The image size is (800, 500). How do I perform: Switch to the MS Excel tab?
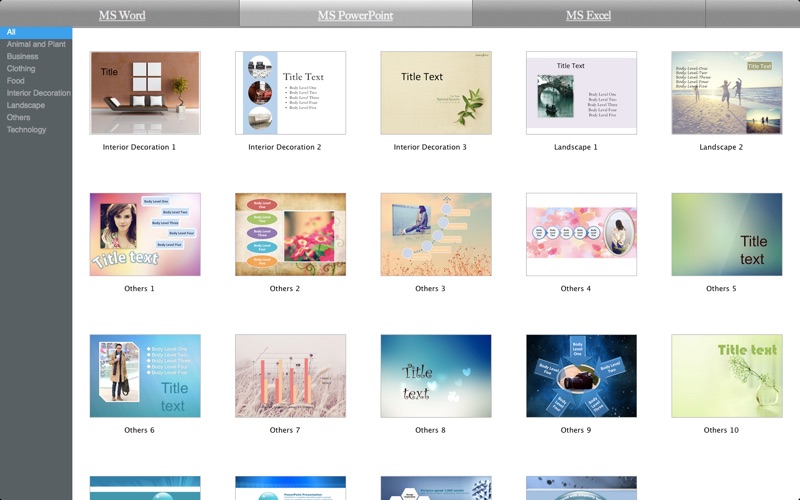click(x=588, y=15)
